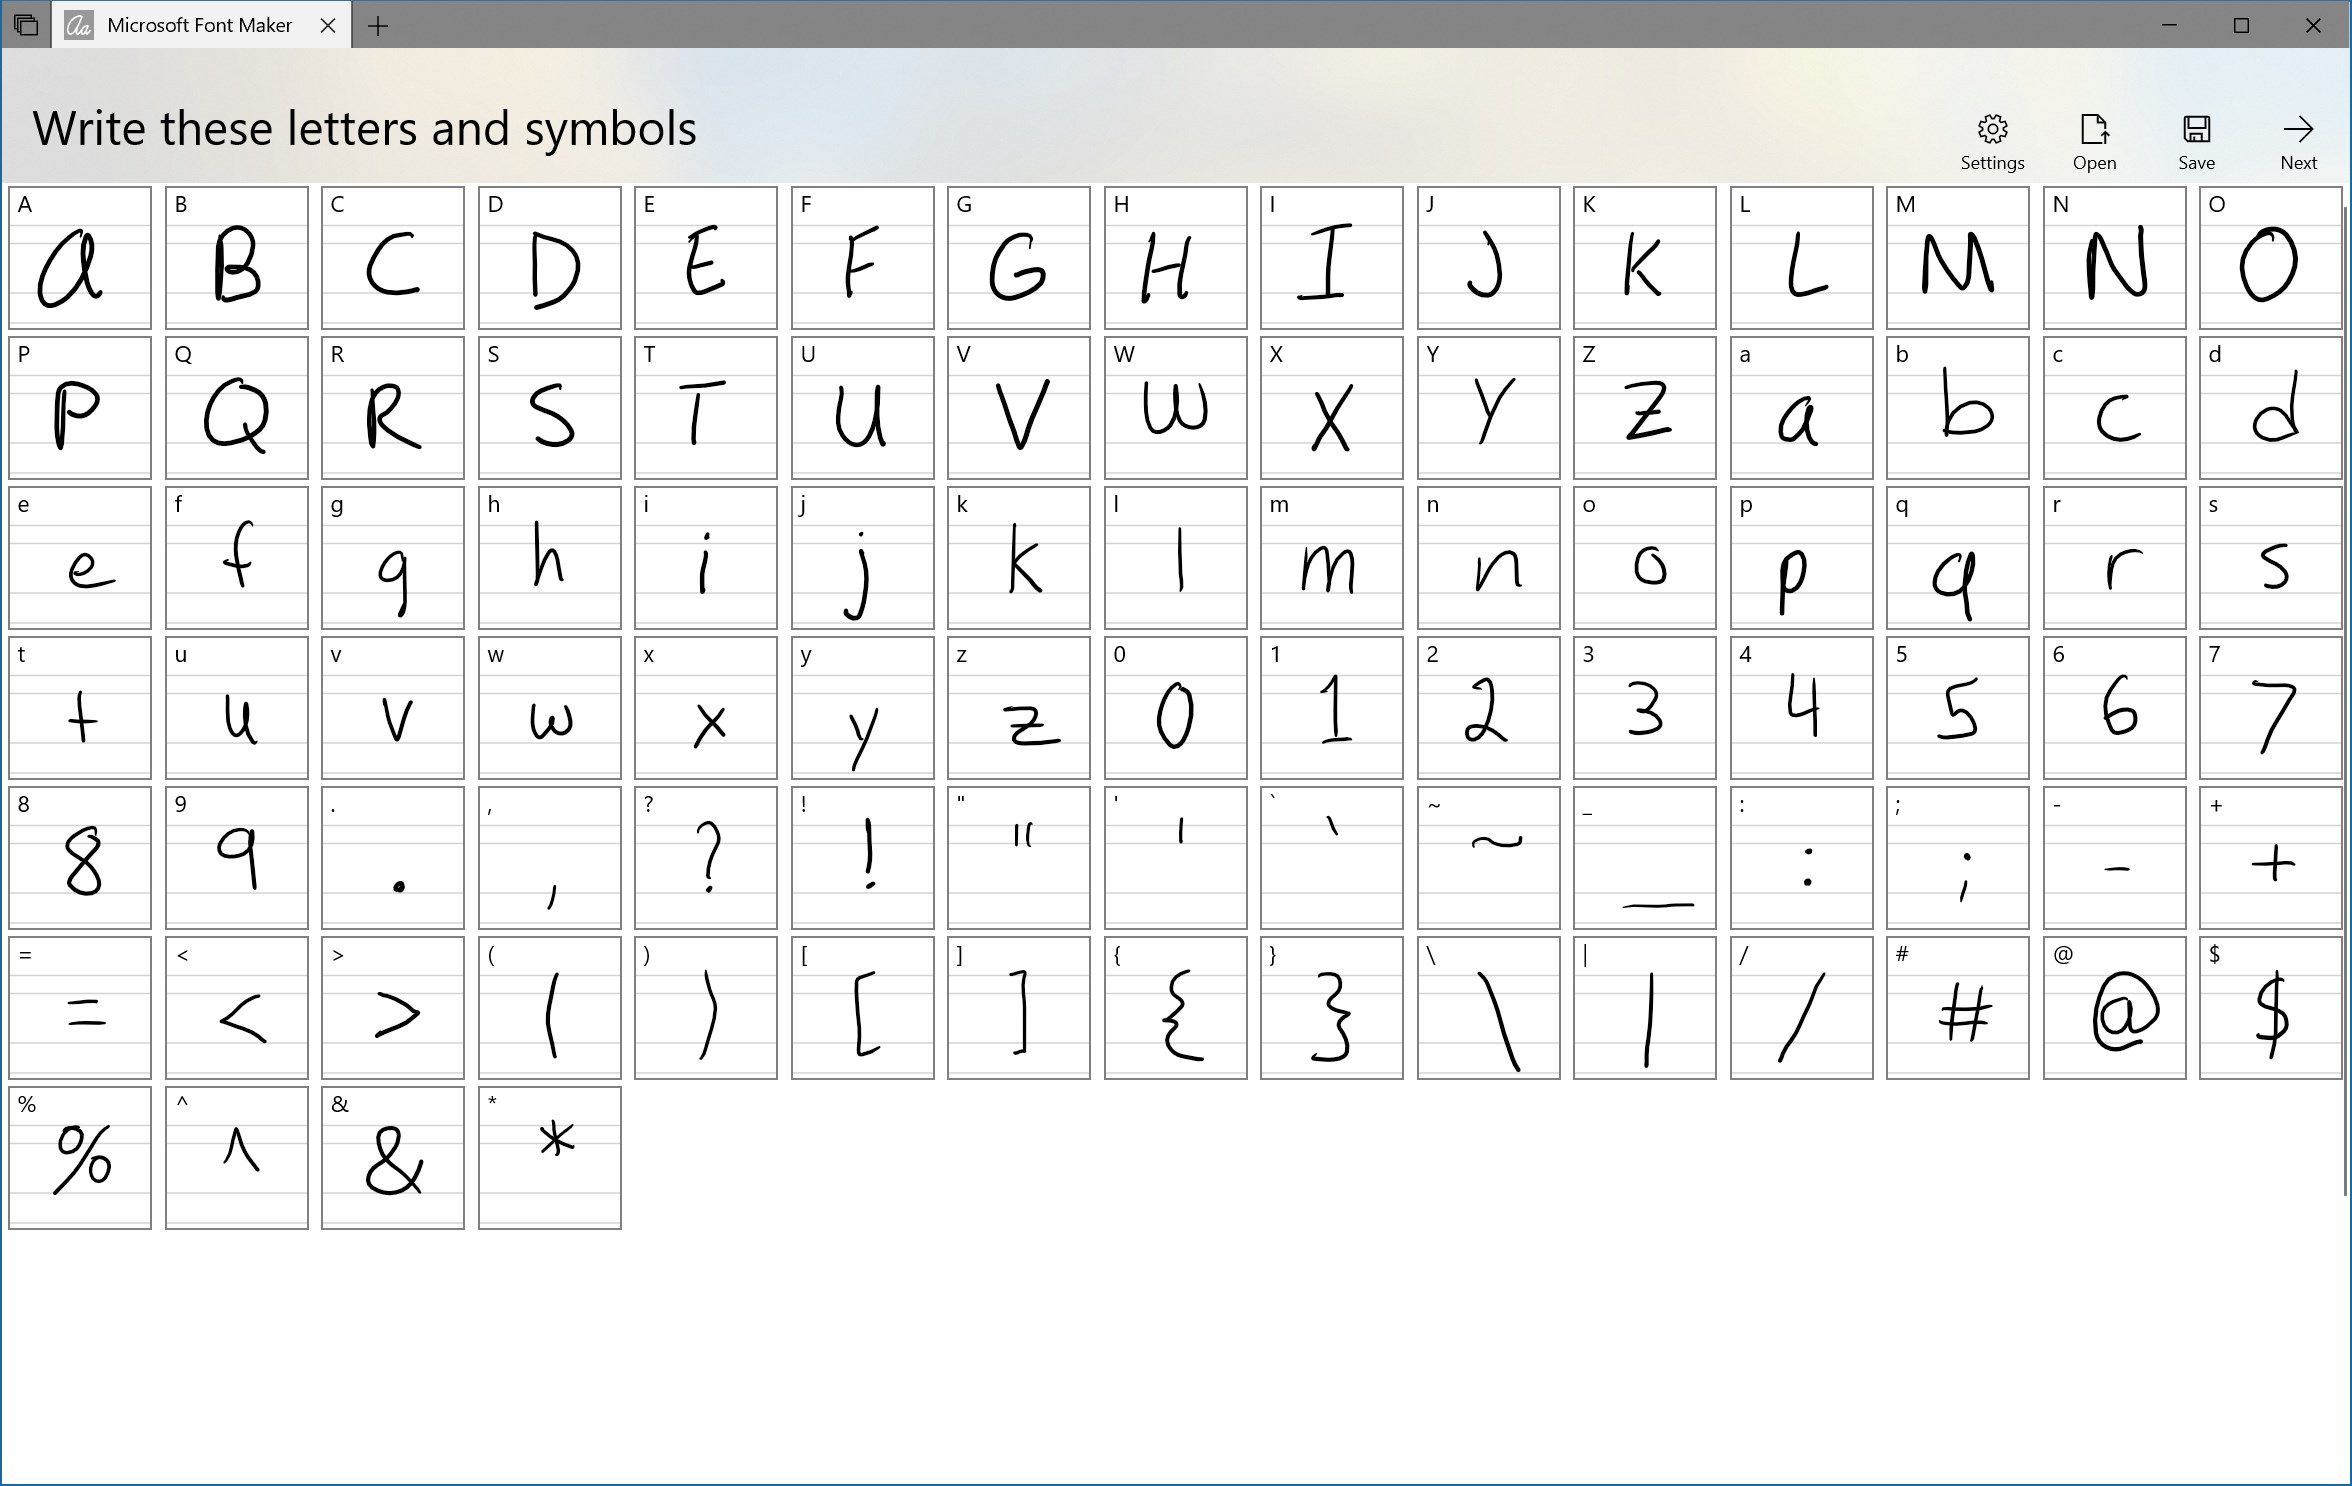Click the digit 0 writing cell

click(x=1176, y=707)
